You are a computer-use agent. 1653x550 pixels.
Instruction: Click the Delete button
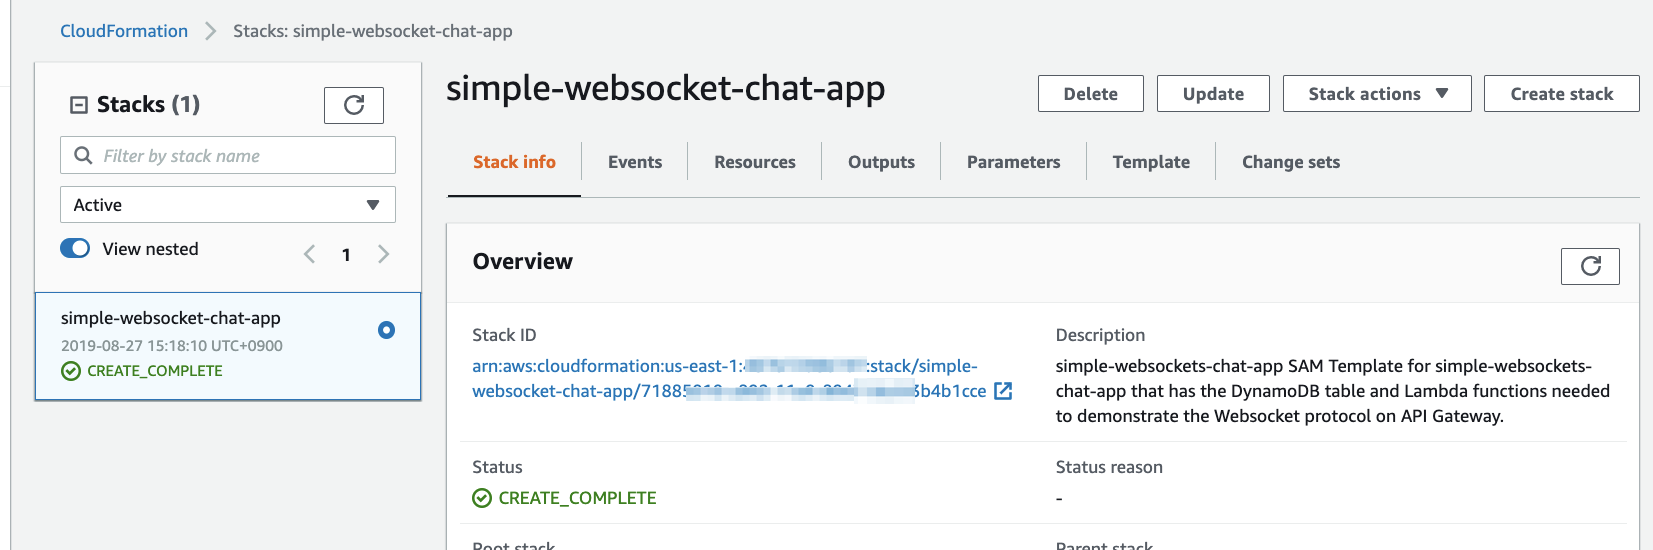1091,94
